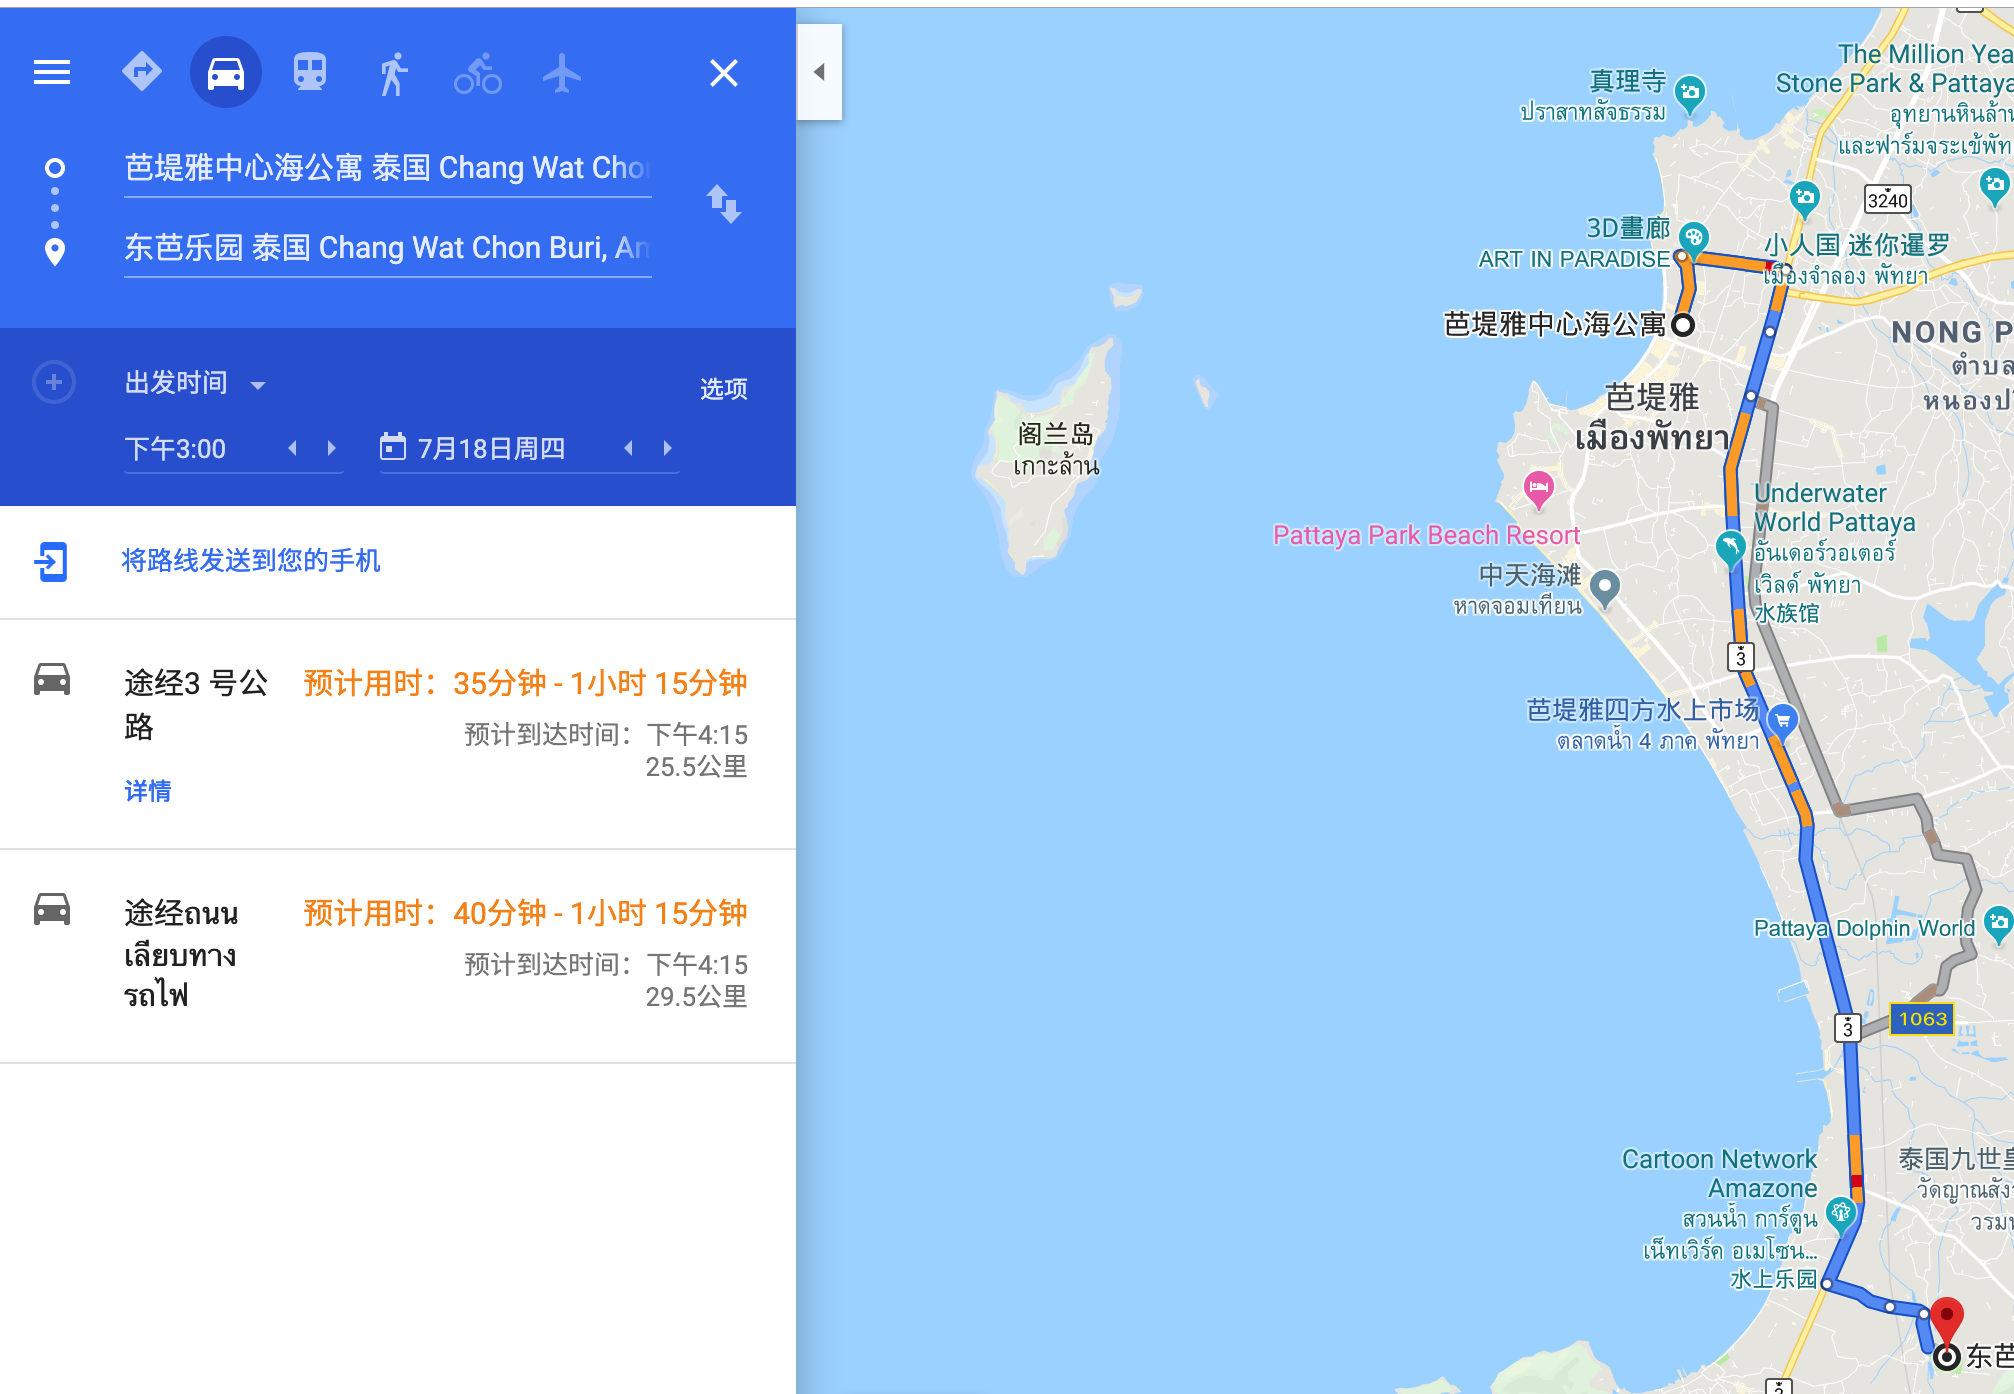Switch to walking directions mode
The width and height of the screenshot is (2014, 1394).
click(x=394, y=73)
